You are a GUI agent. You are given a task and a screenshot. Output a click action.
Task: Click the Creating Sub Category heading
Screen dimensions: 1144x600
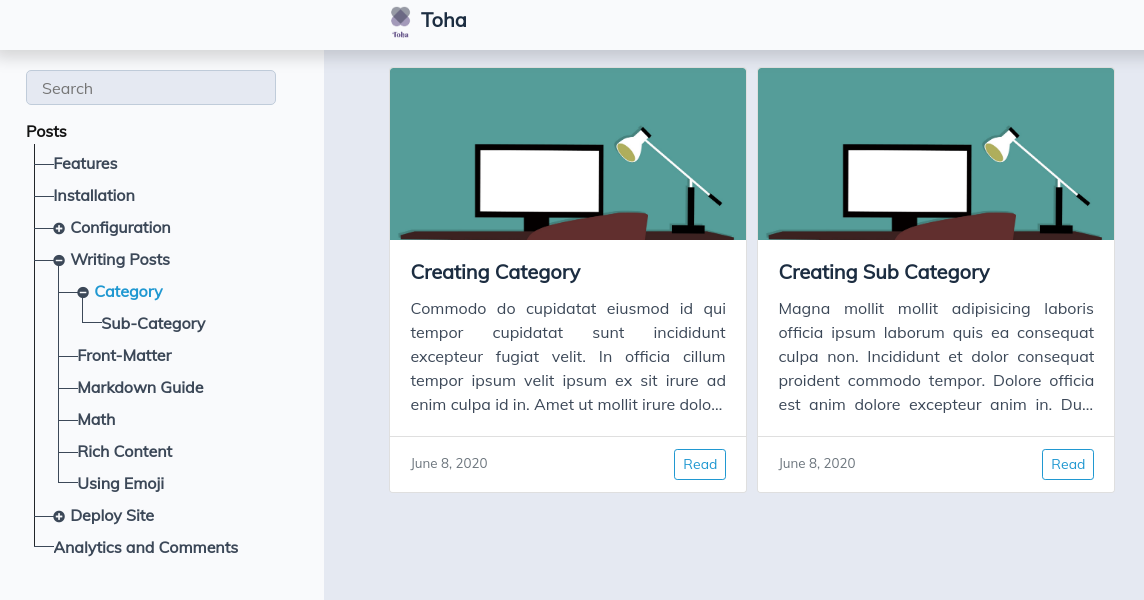tap(884, 272)
